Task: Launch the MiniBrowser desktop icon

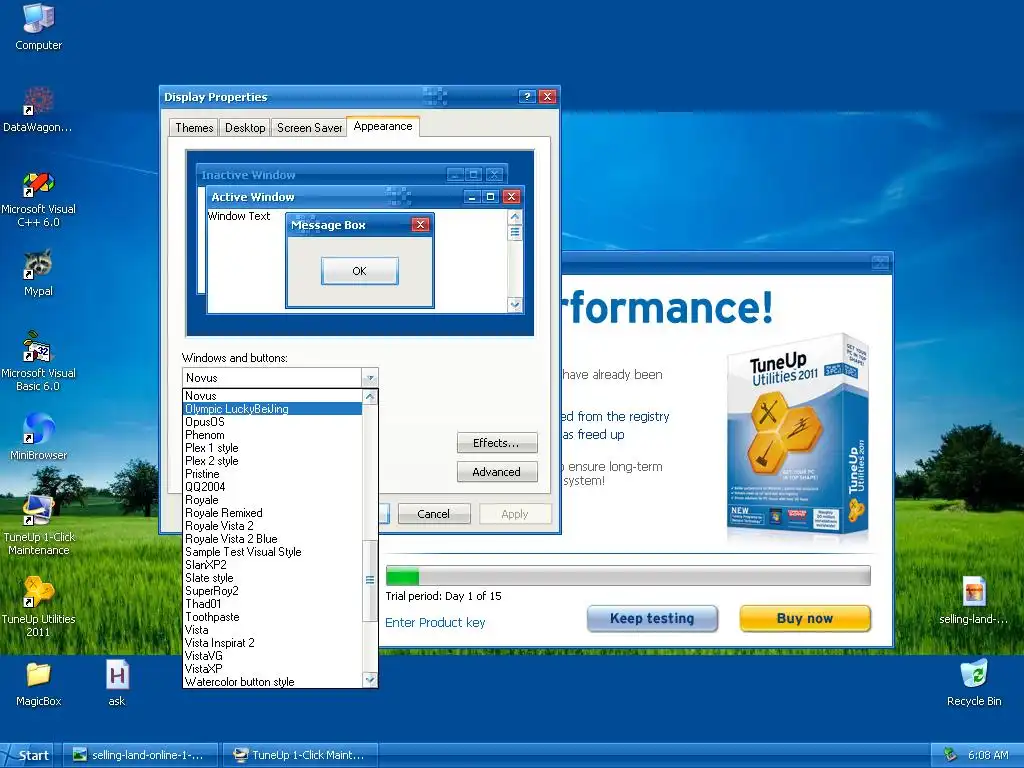Action: pyautogui.click(x=38, y=436)
